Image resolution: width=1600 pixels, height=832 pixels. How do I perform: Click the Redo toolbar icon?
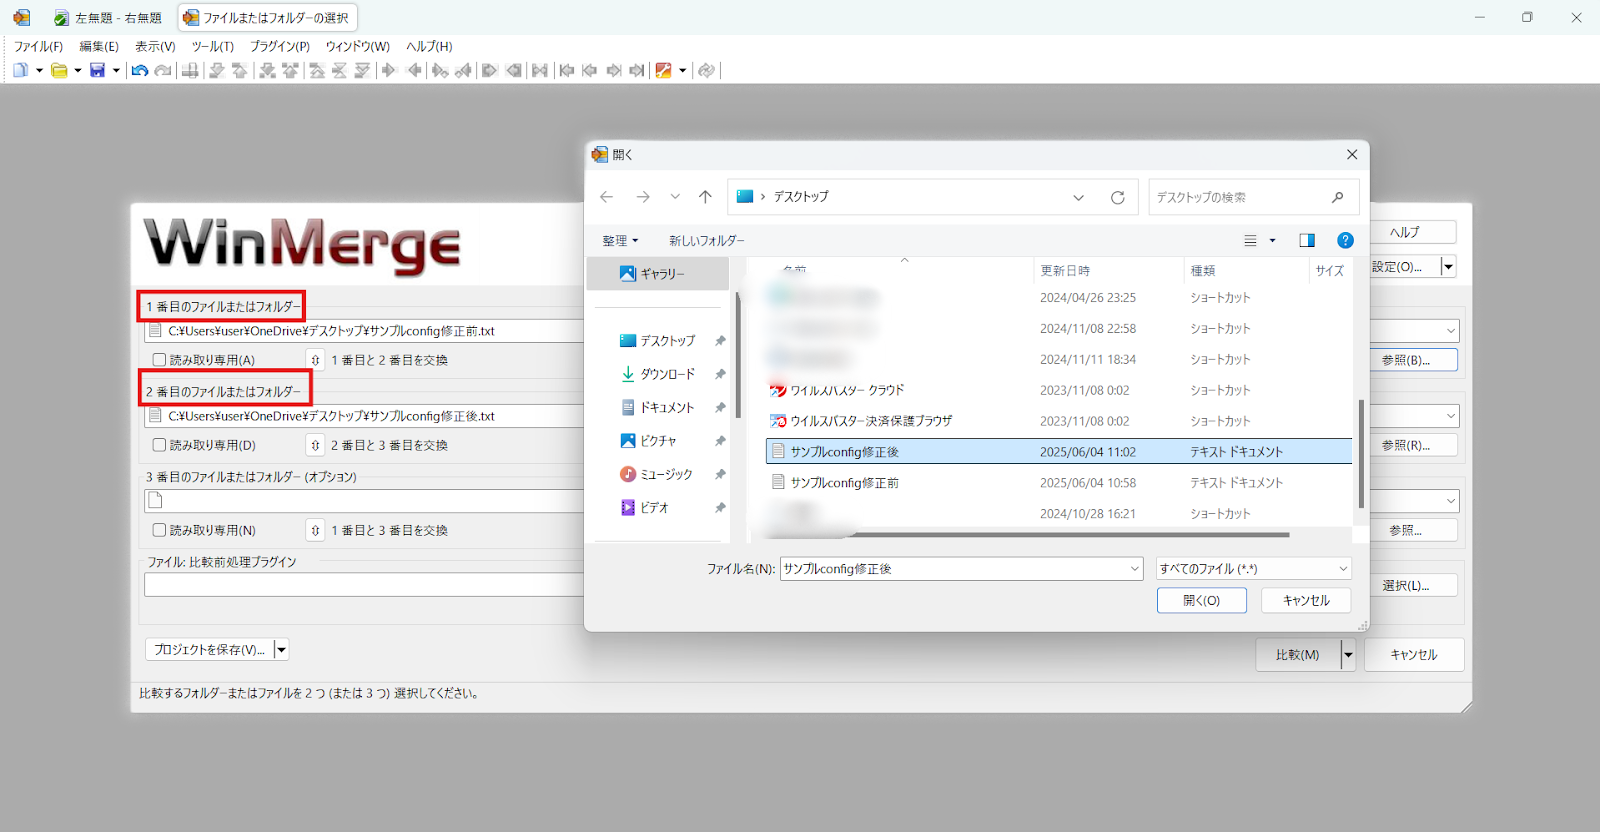[x=163, y=70]
